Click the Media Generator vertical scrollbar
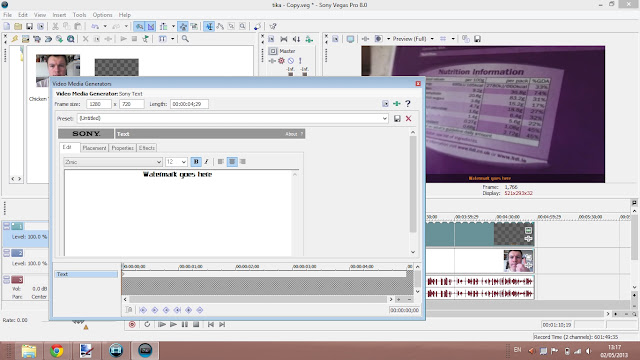Viewport: 640px width, 360px height. pos(413,184)
